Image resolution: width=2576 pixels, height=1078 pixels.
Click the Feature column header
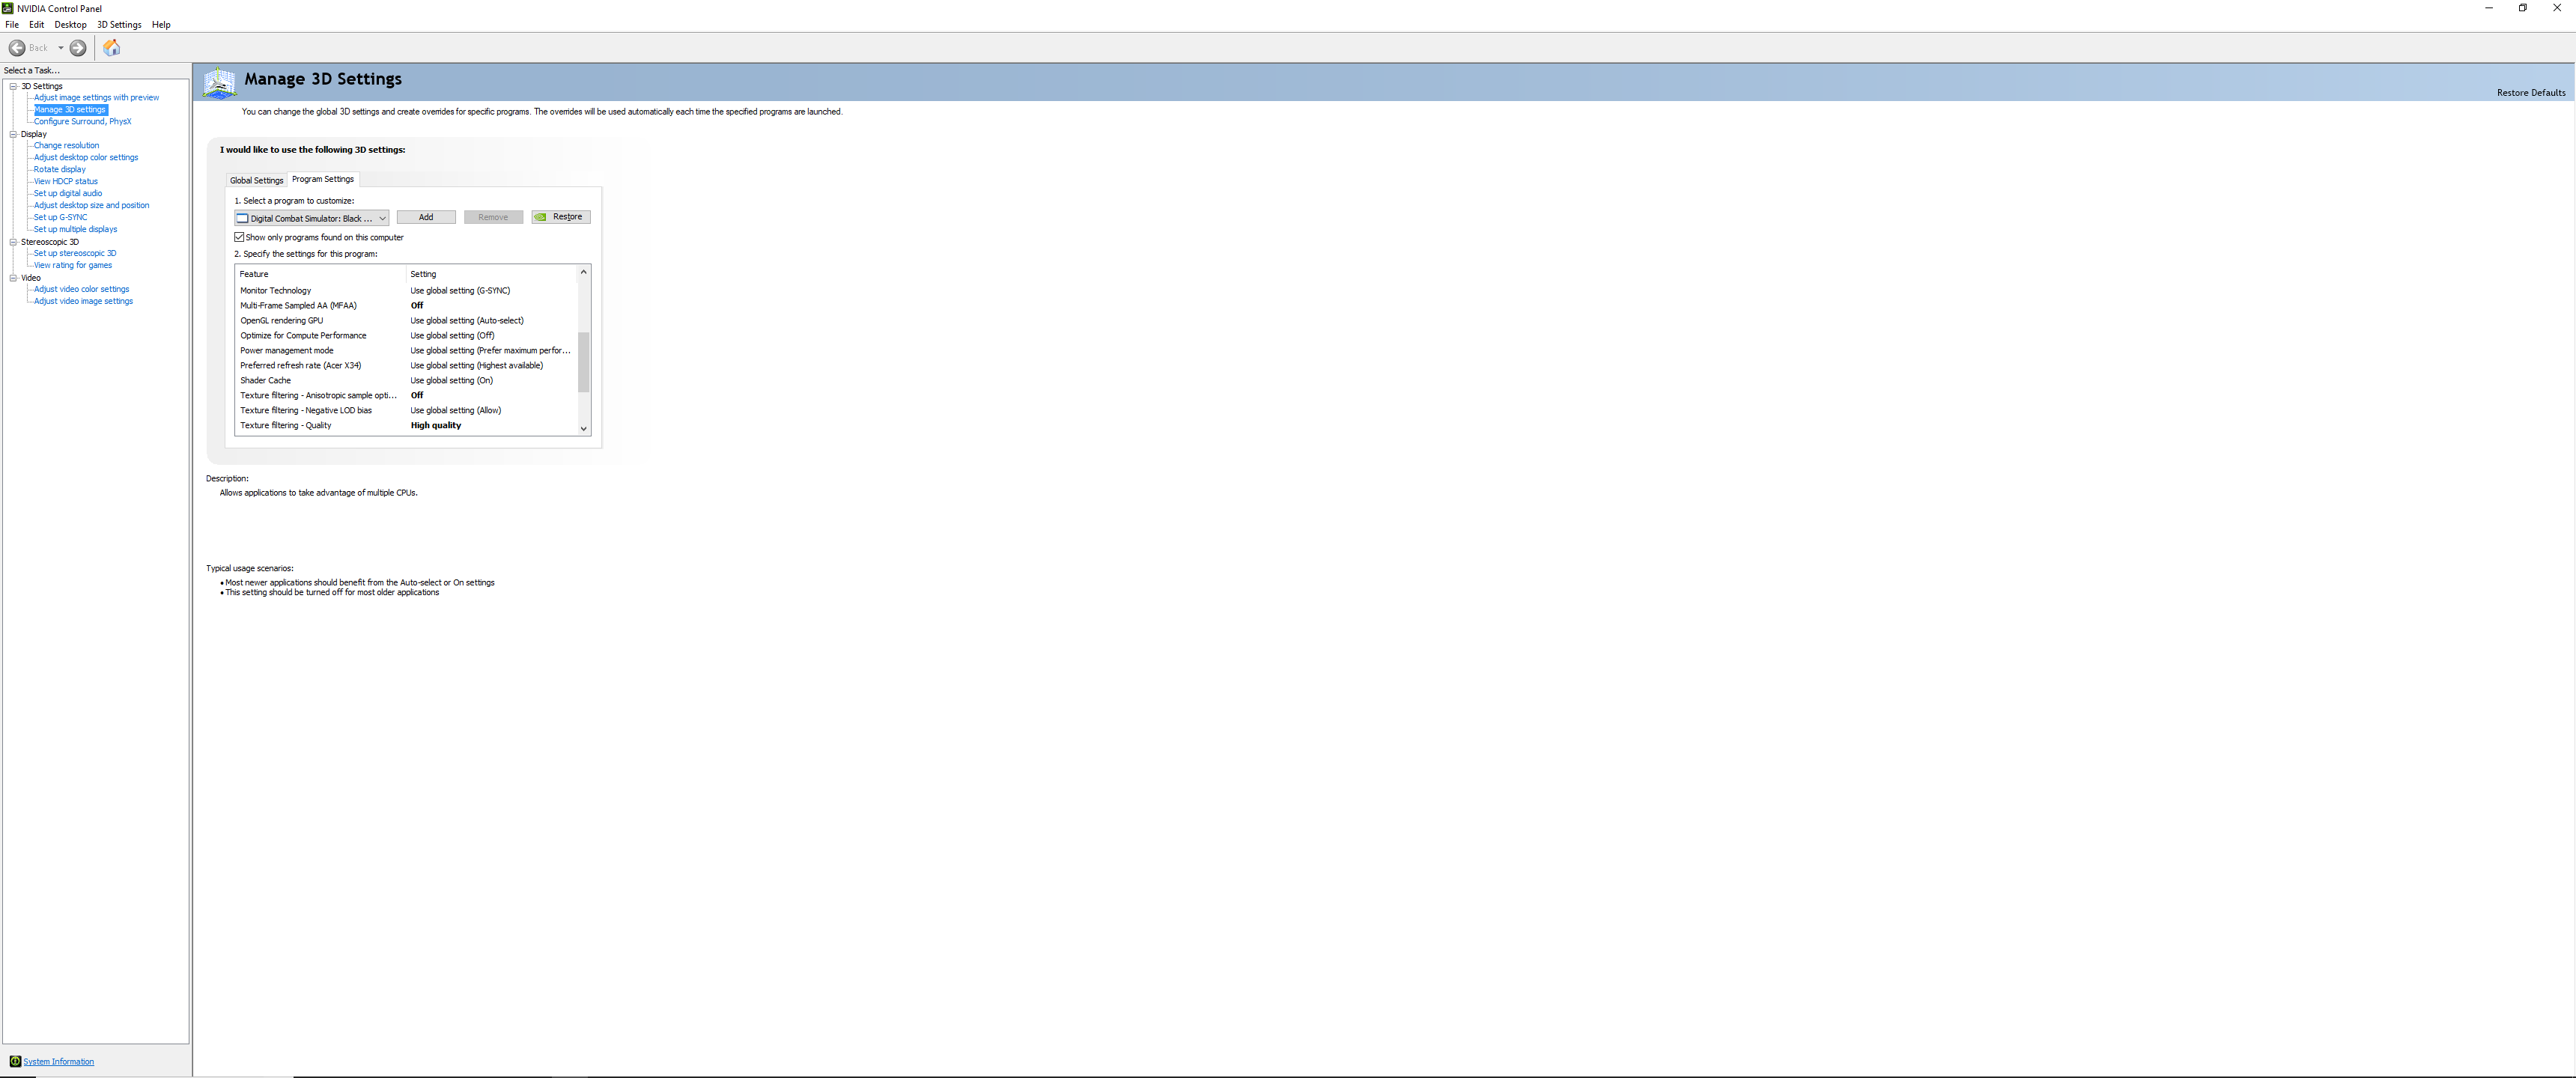[321, 274]
